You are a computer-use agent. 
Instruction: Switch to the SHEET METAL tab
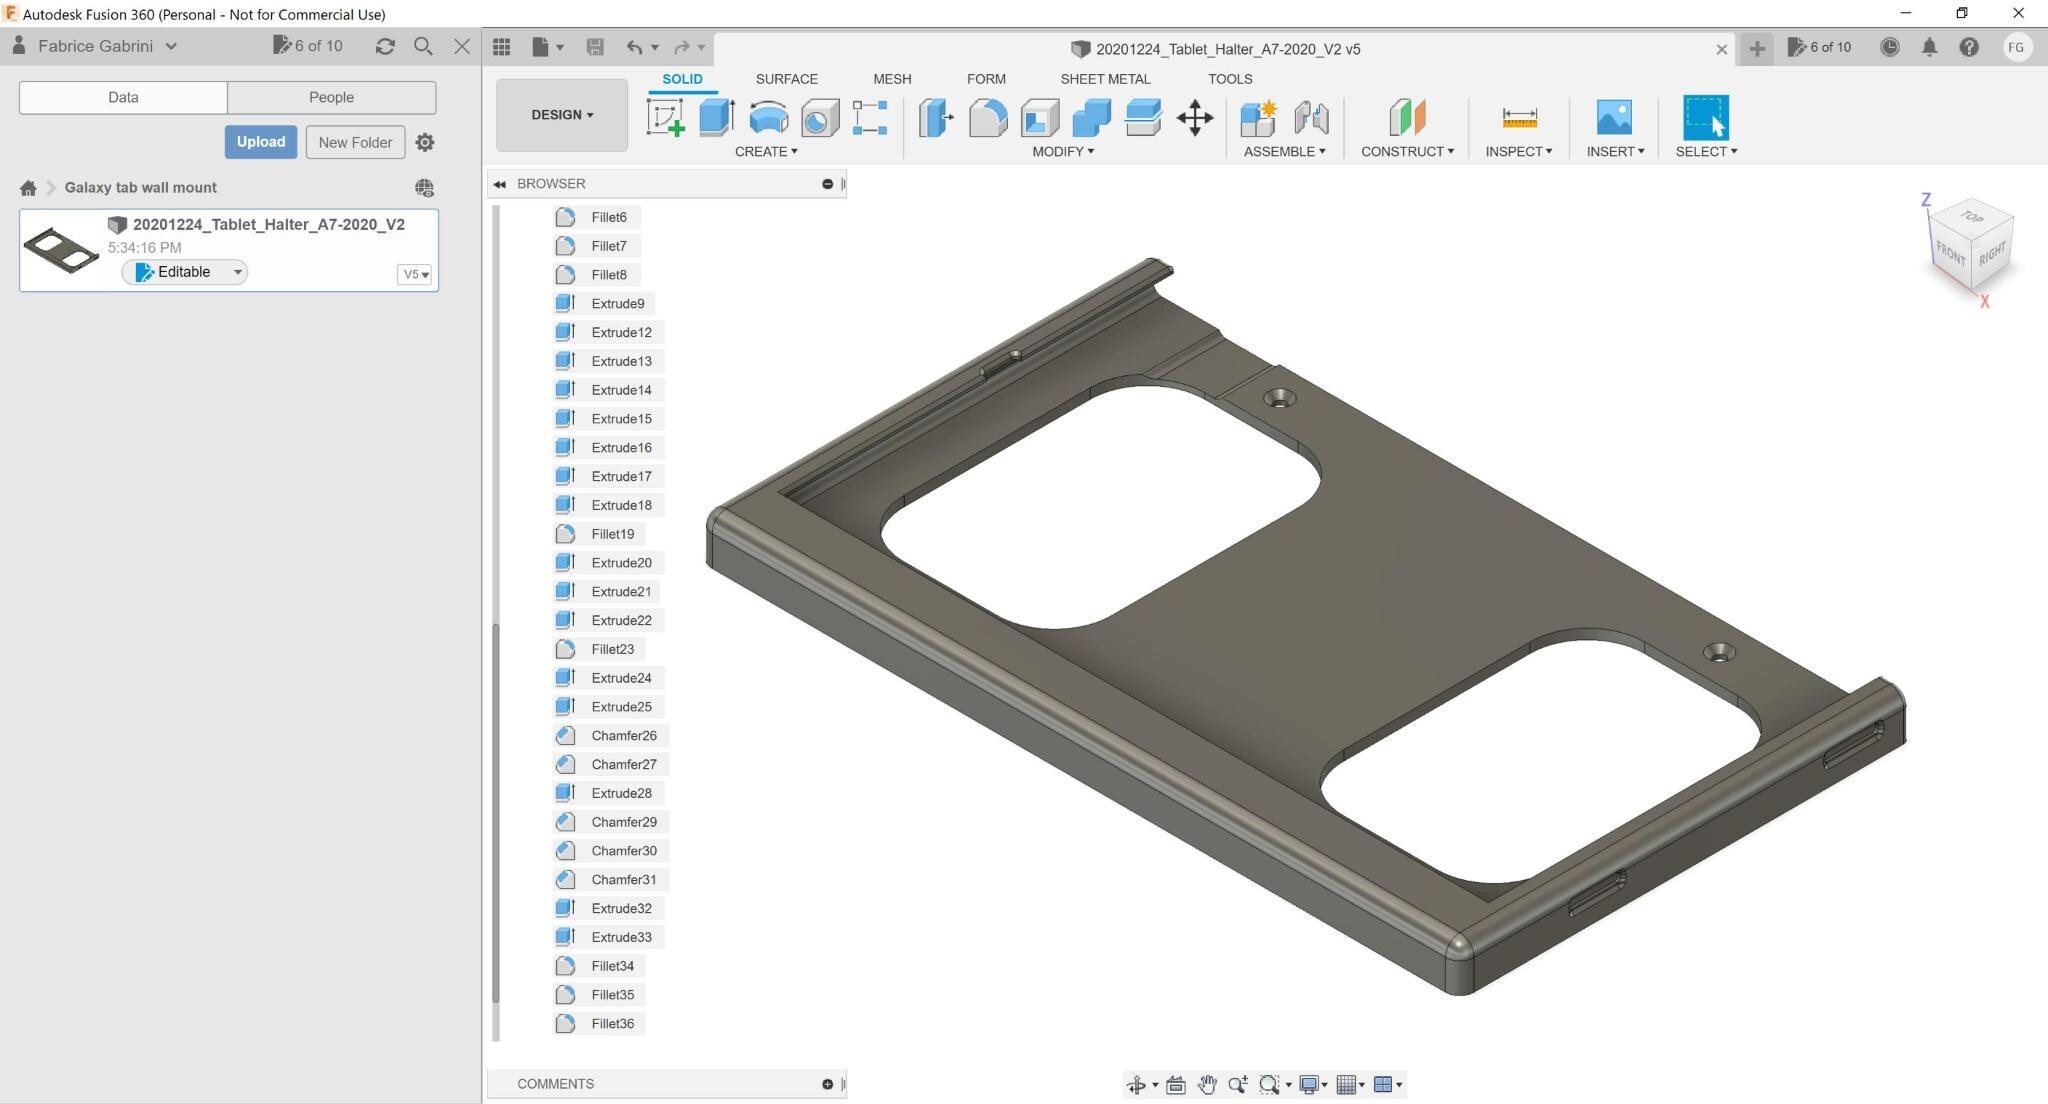1105,79
